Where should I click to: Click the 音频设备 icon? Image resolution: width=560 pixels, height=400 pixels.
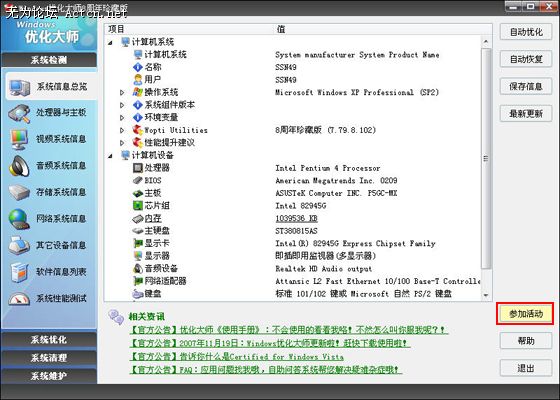click(x=138, y=269)
